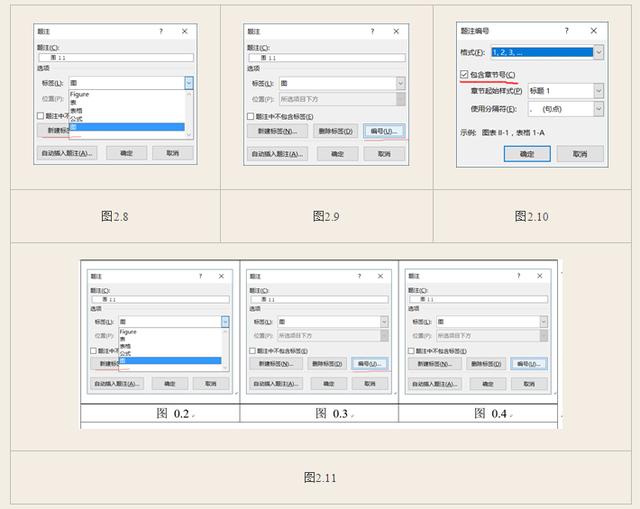Click 自动插入题注(A) in the 图 0.4 dialog
The image size is (640, 509).
point(435,384)
